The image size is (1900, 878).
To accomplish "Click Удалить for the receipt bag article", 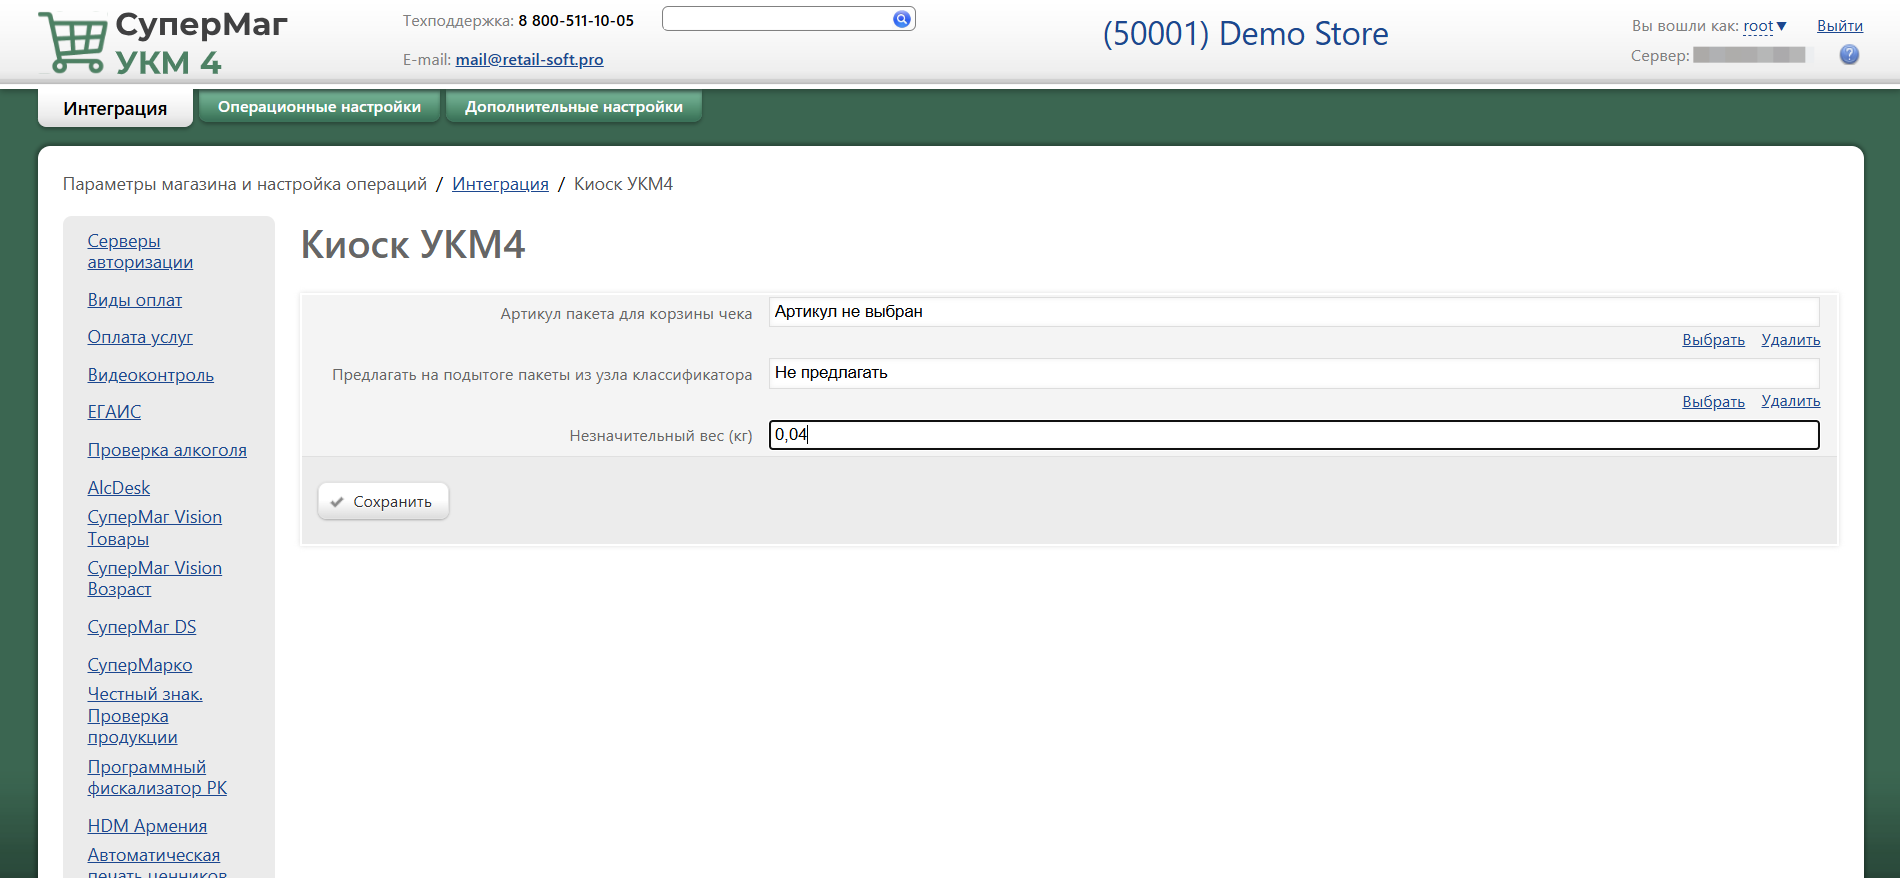I will tap(1790, 340).
